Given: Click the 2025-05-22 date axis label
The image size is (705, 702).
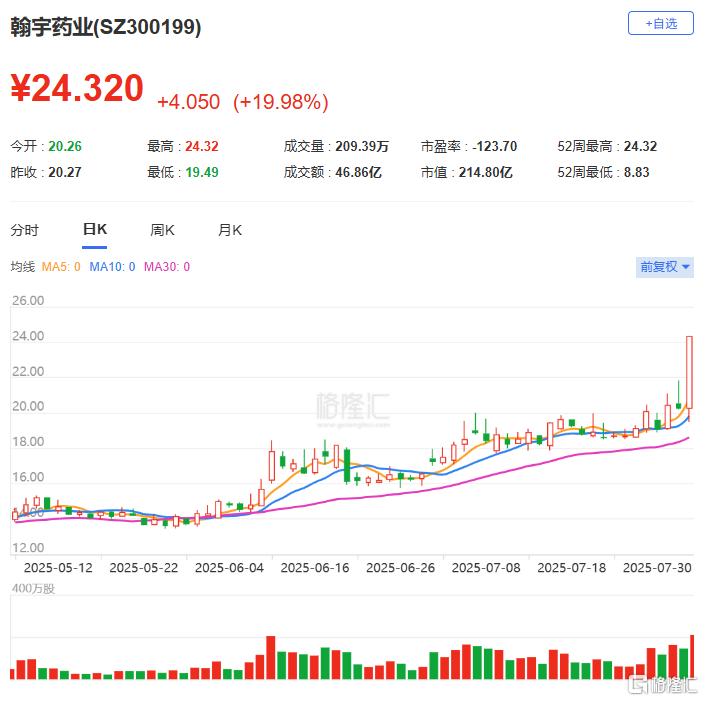Looking at the screenshot, I should (143, 568).
